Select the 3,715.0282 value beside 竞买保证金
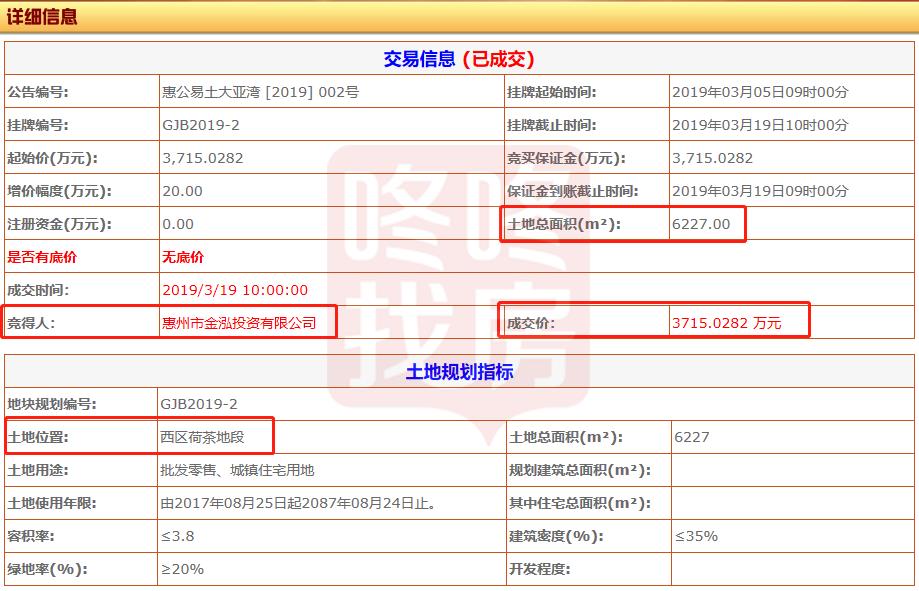This screenshot has height=591, width=919. [713, 158]
